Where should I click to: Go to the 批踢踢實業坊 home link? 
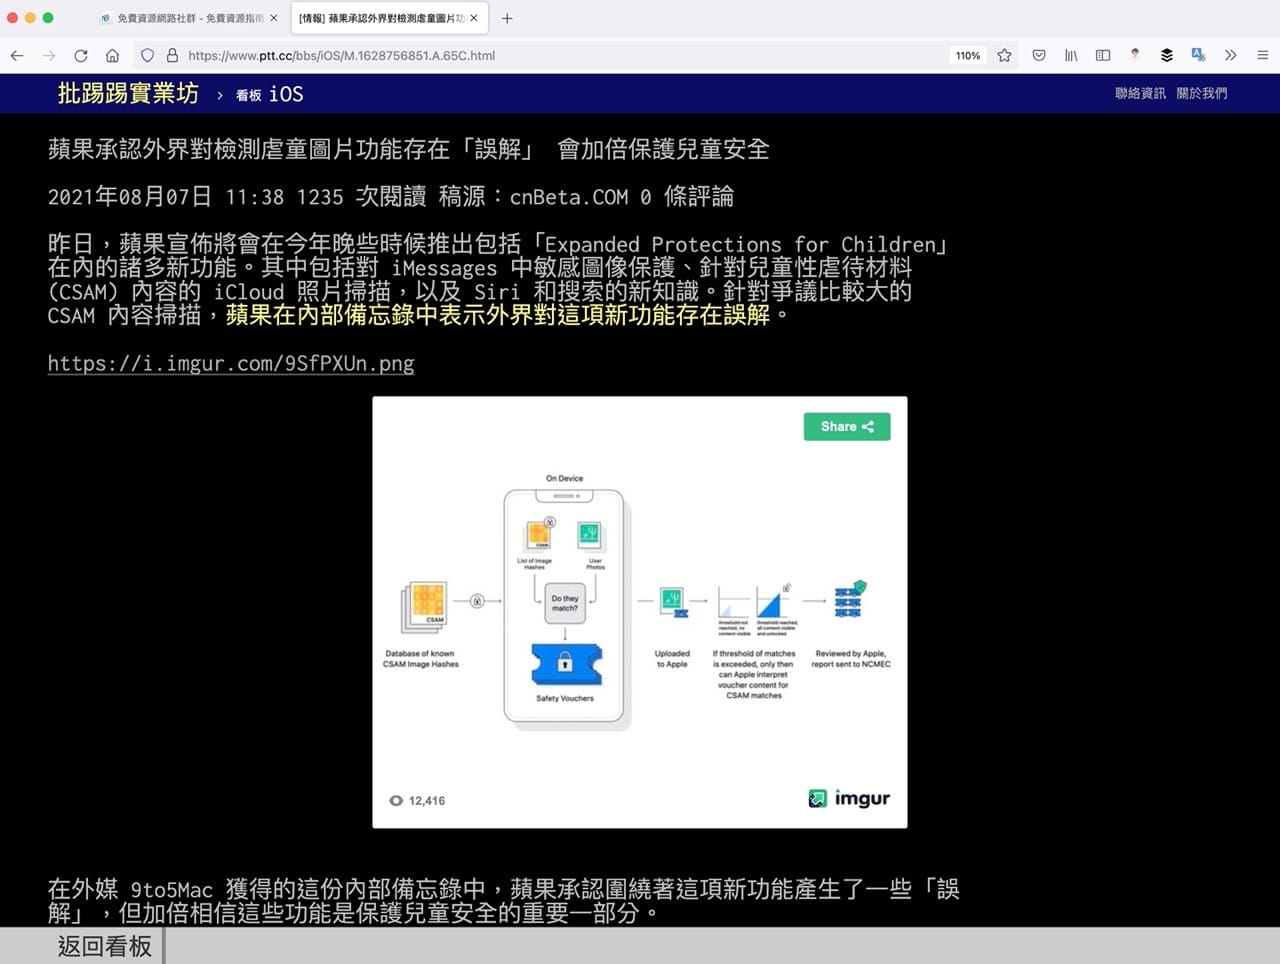point(128,94)
